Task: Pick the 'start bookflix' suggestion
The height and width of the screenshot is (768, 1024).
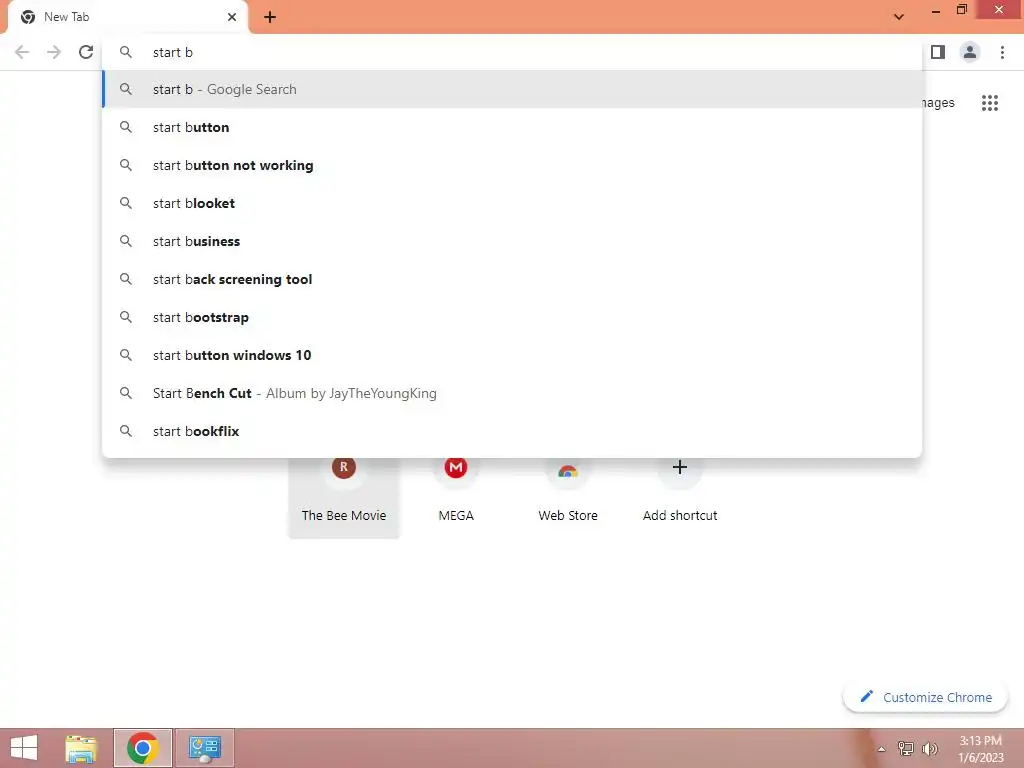Action: [x=512, y=431]
